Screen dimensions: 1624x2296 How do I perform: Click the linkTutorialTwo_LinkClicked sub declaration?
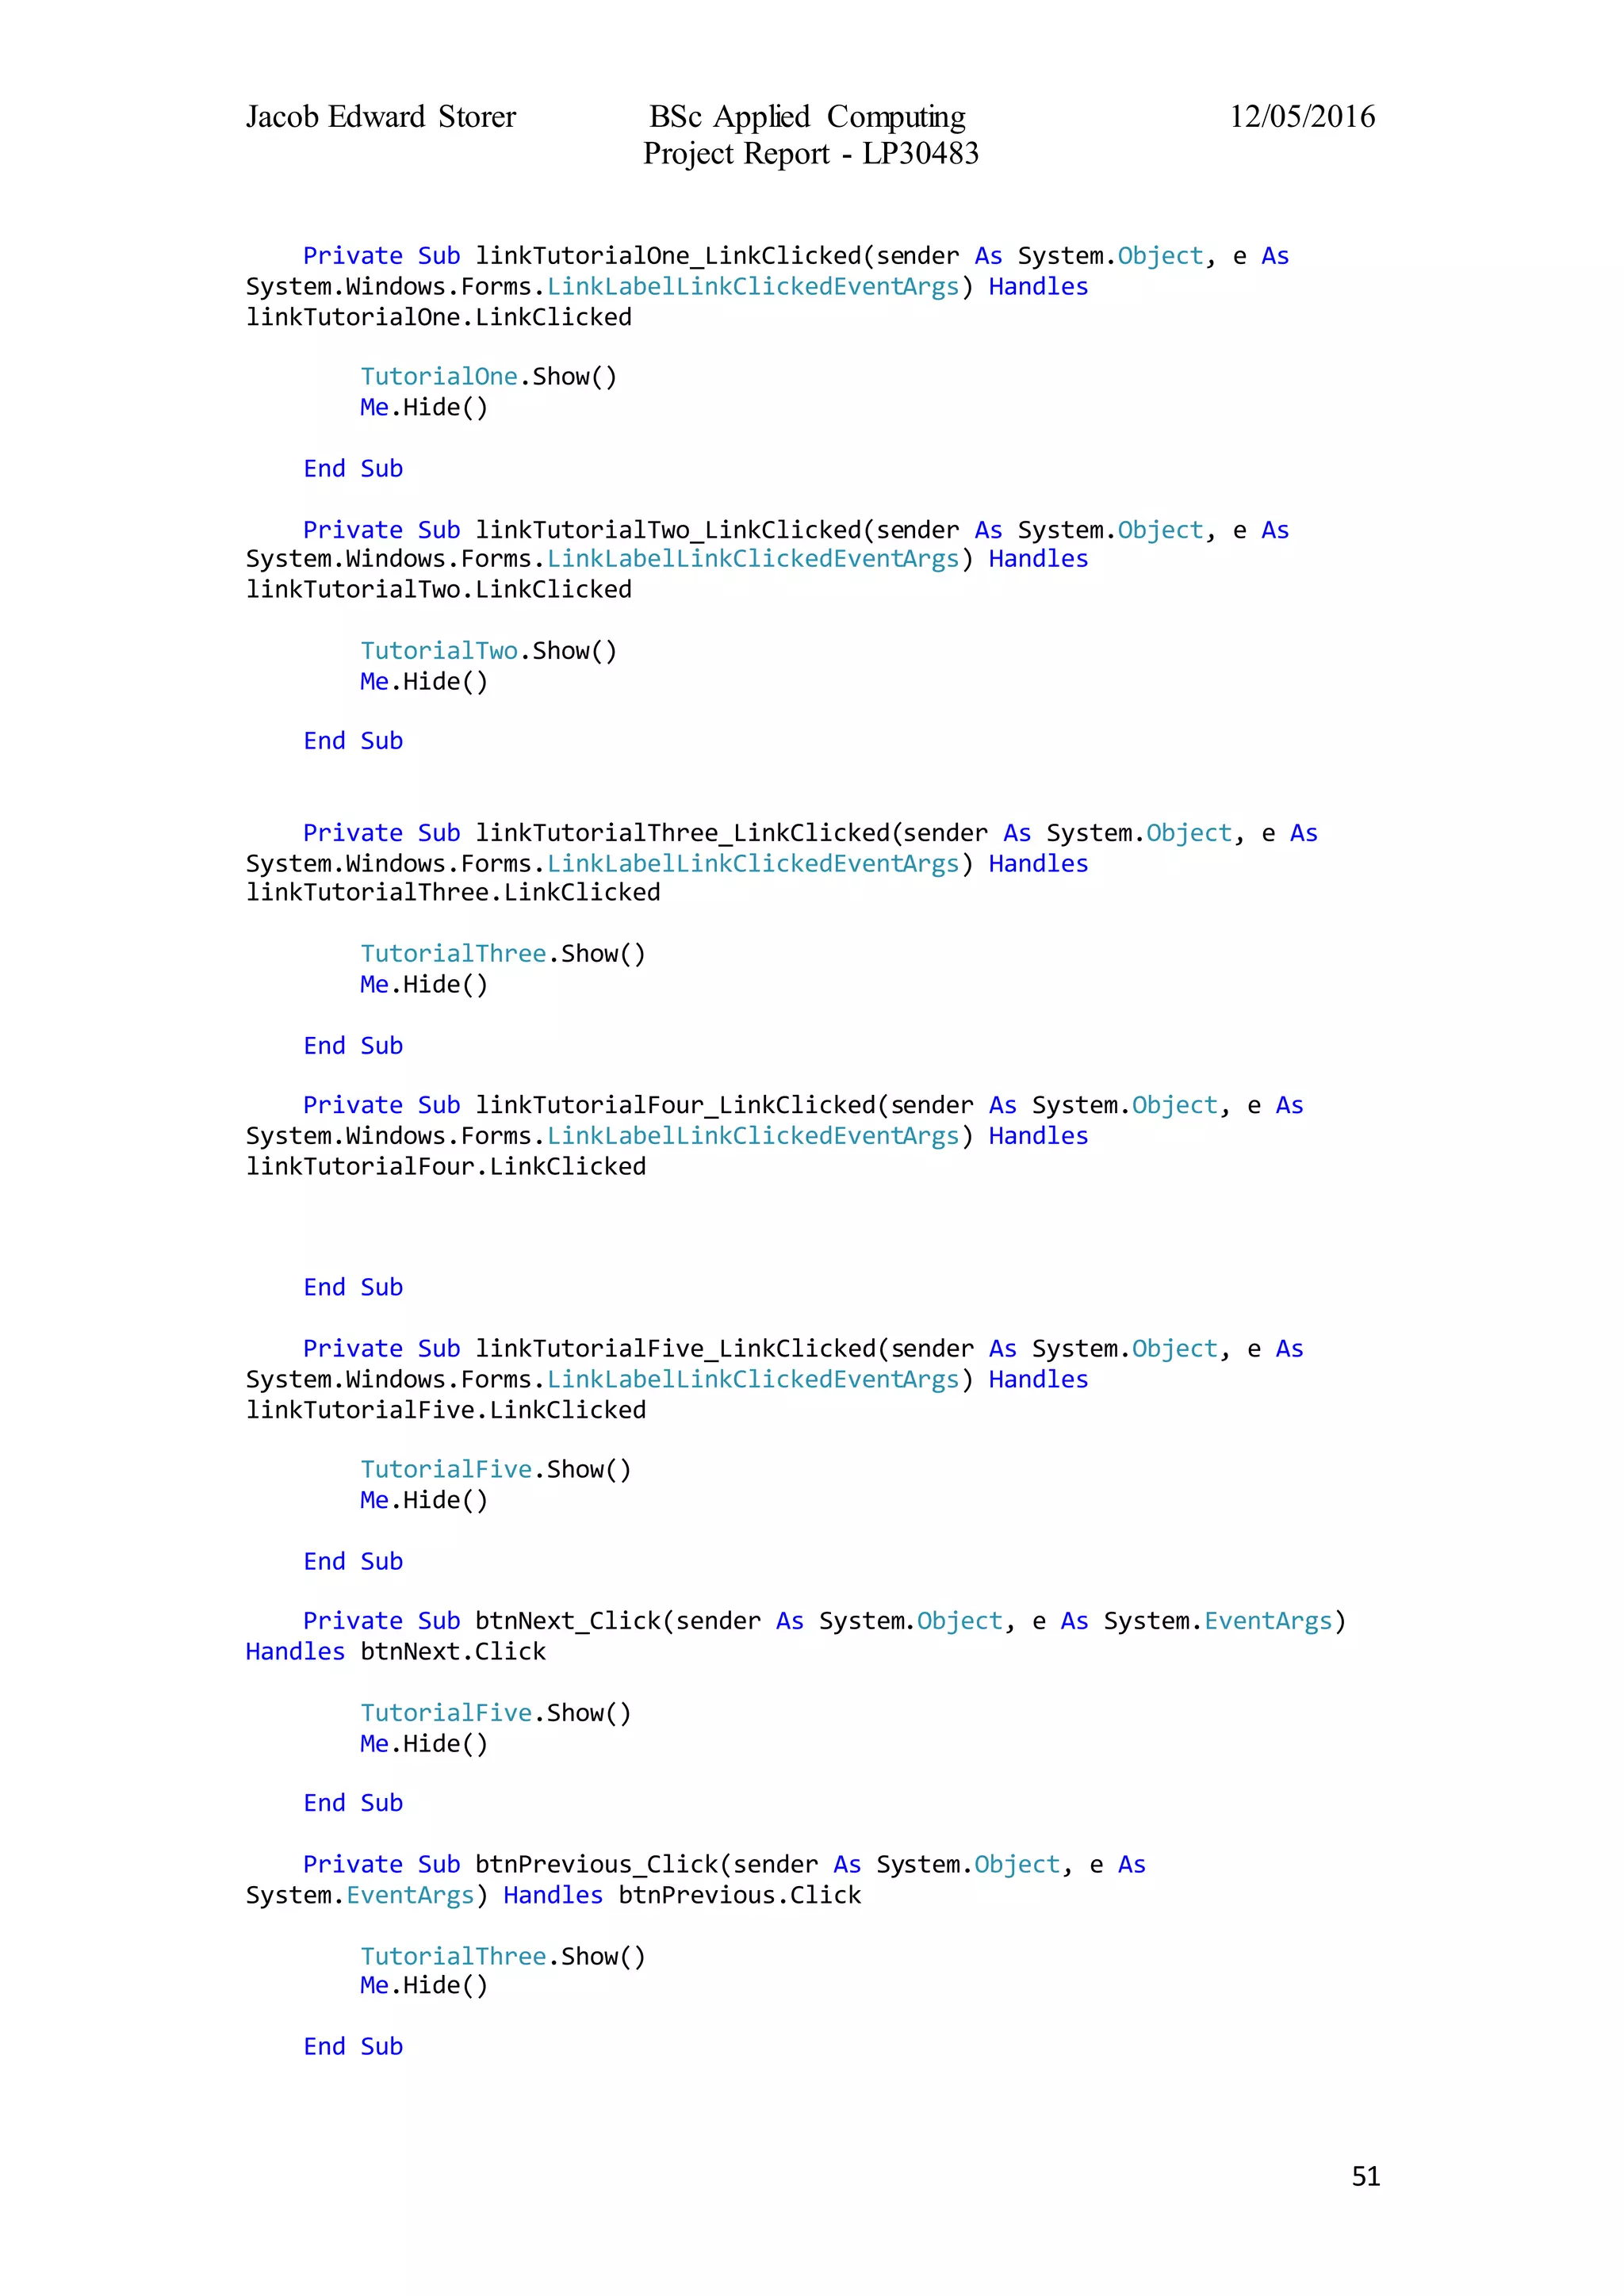pyautogui.click(x=796, y=531)
